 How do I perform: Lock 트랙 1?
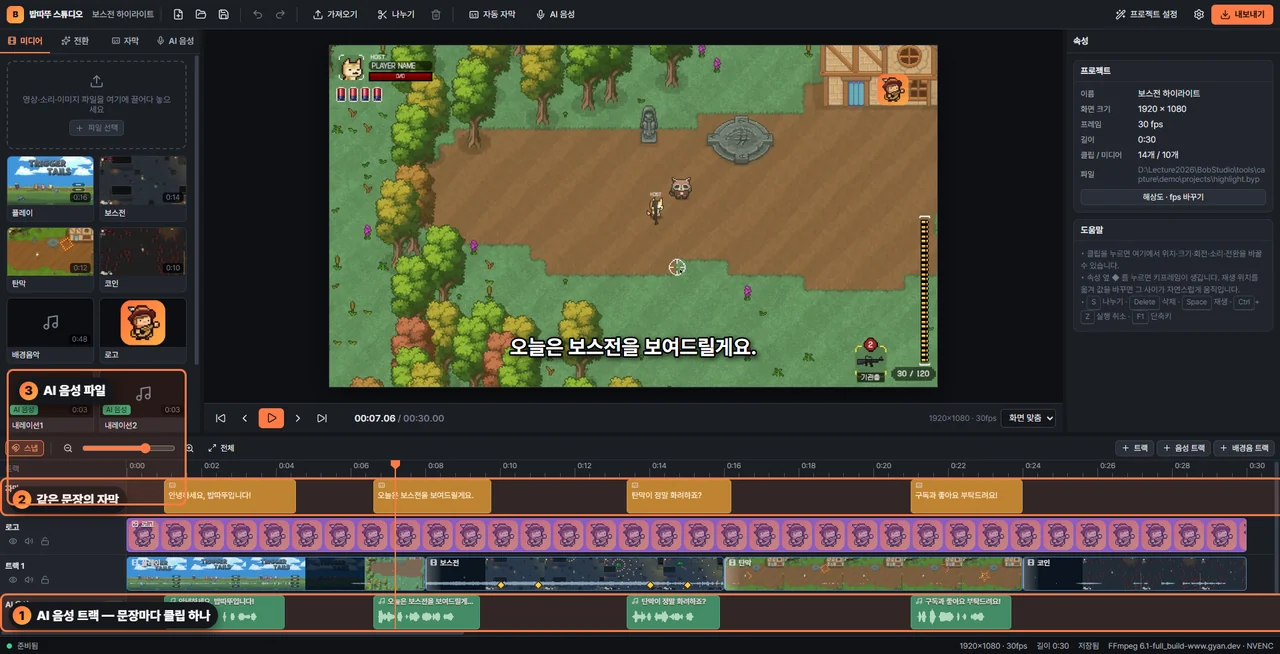pyautogui.click(x=45, y=580)
